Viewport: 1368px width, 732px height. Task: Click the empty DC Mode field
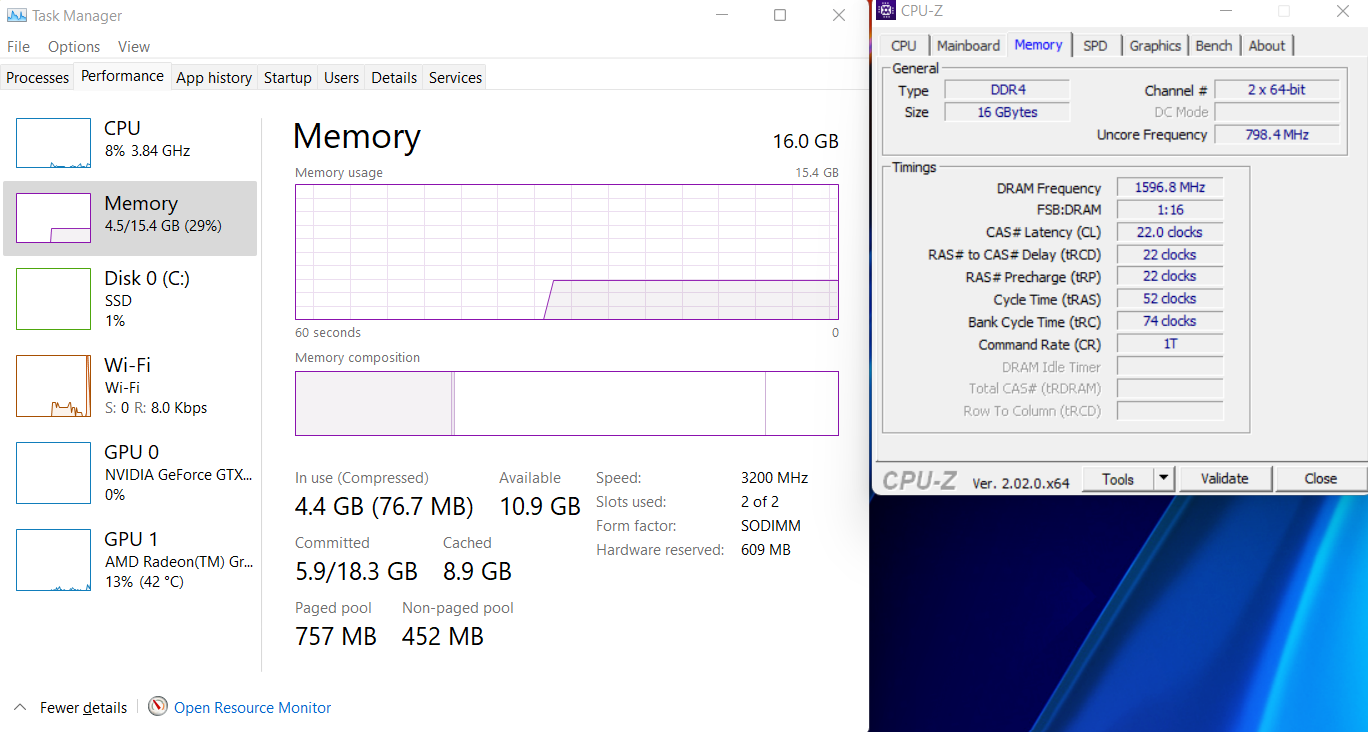(x=1276, y=112)
